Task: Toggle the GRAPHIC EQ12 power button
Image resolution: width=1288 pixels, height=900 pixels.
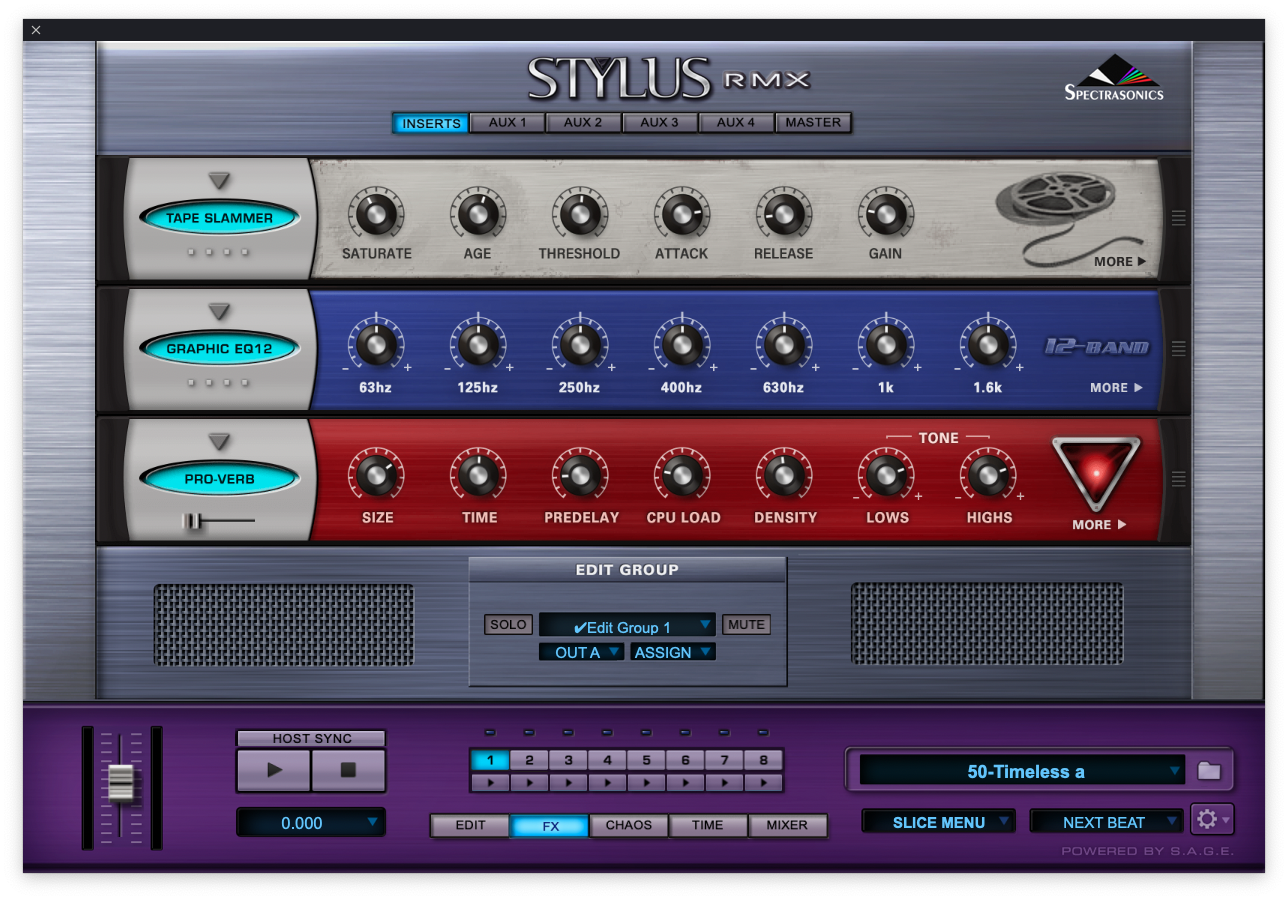Action: point(219,349)
